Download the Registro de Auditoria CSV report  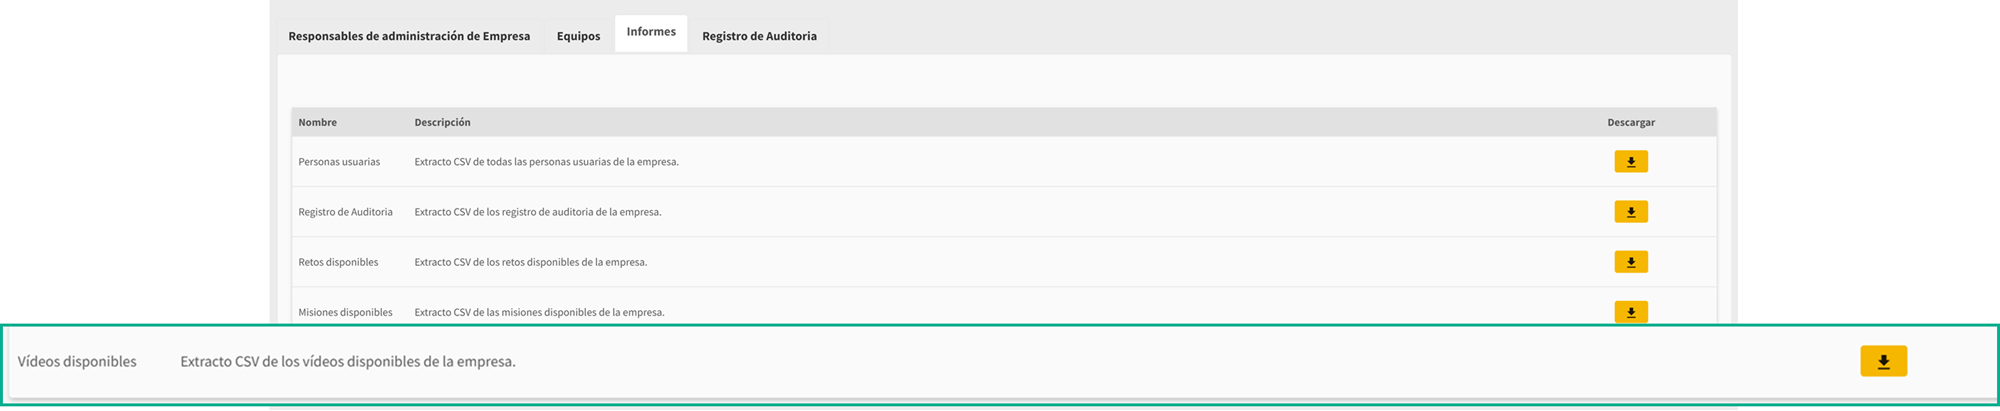pos(1630,212)
